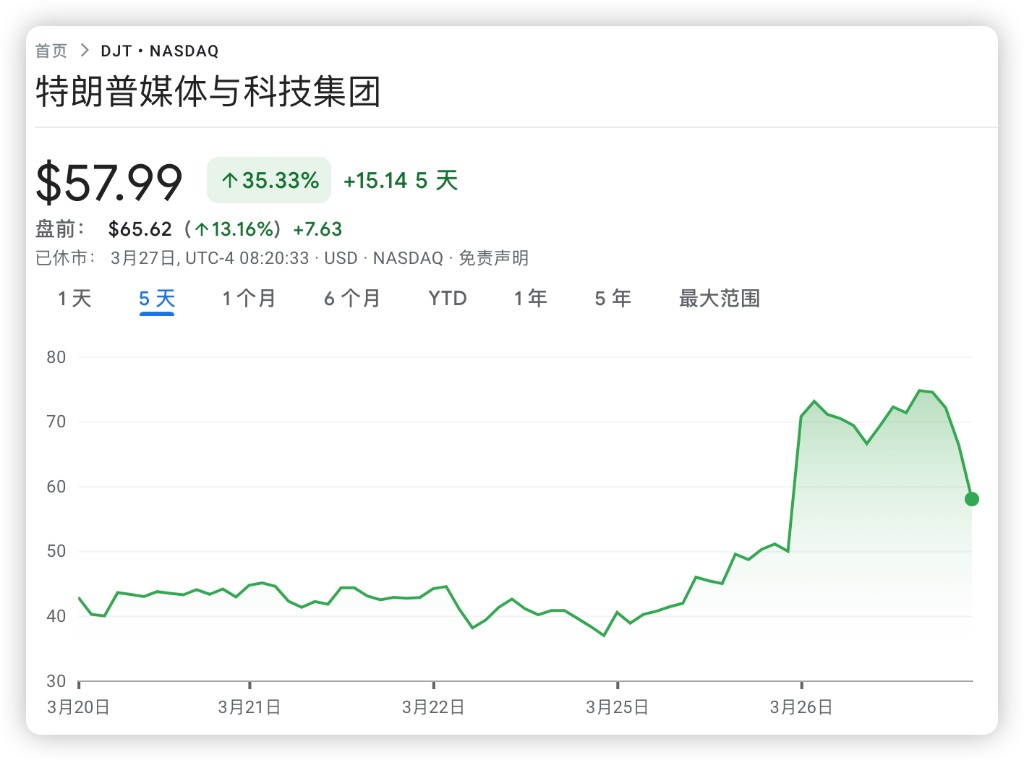
Task: Click the pre-market 13.16% change
Action: [x=232, y=229]
